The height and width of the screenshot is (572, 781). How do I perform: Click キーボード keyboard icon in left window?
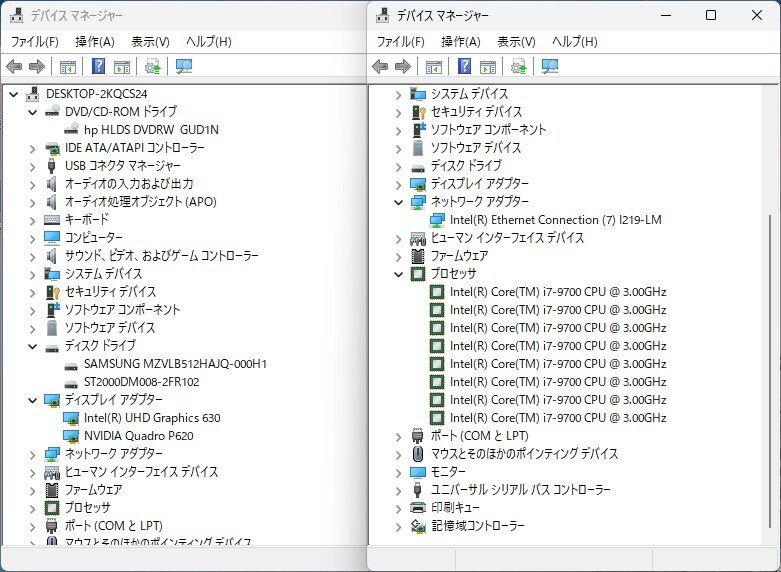coord(52,220)
